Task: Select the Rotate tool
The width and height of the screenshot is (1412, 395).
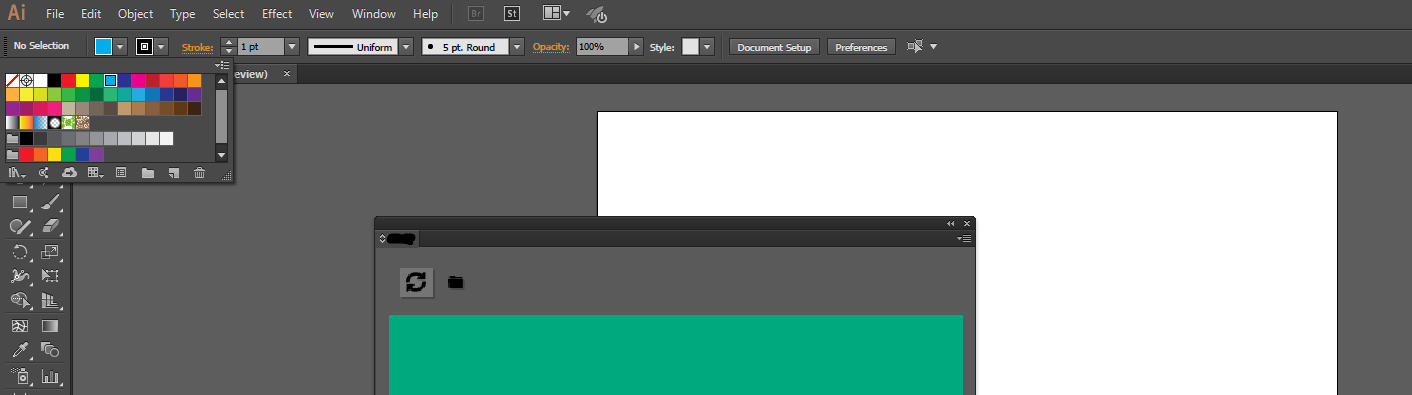Action: point(20,251)
